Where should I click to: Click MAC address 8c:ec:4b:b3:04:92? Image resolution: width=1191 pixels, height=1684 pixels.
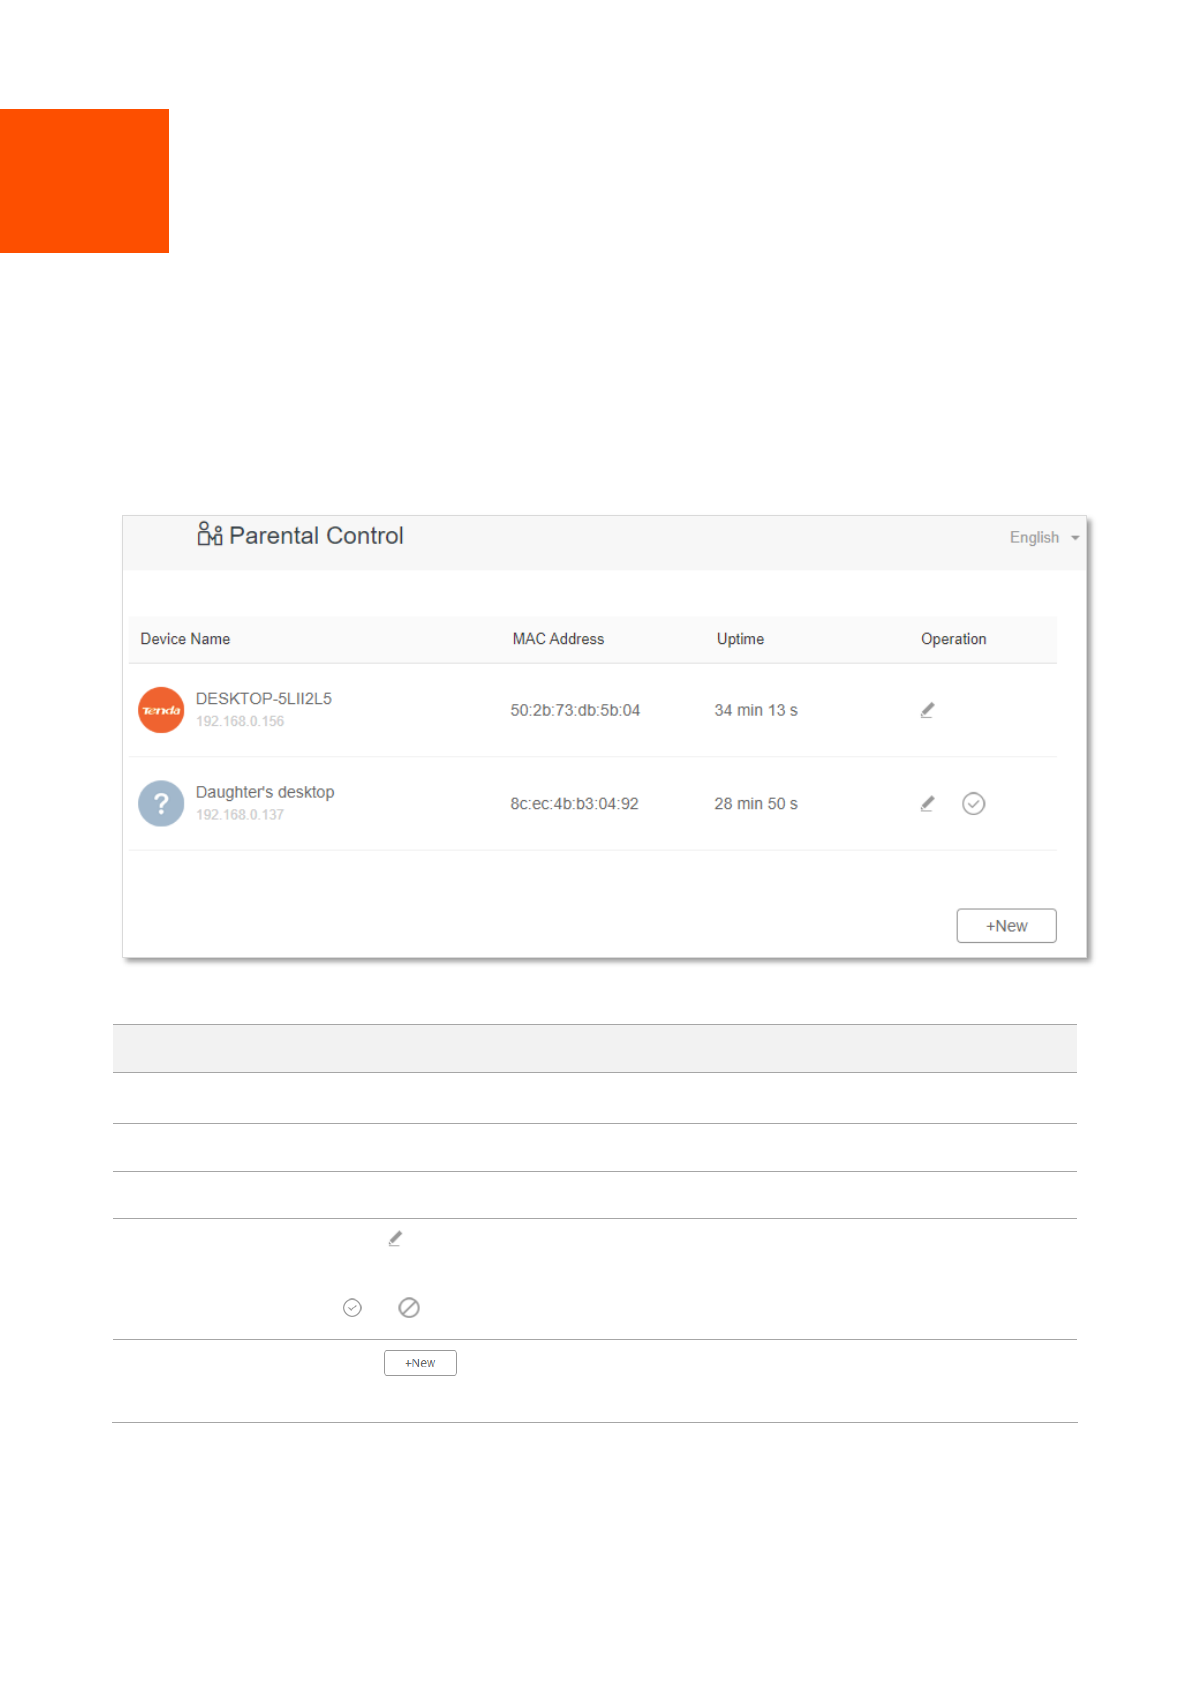(574, 804)
